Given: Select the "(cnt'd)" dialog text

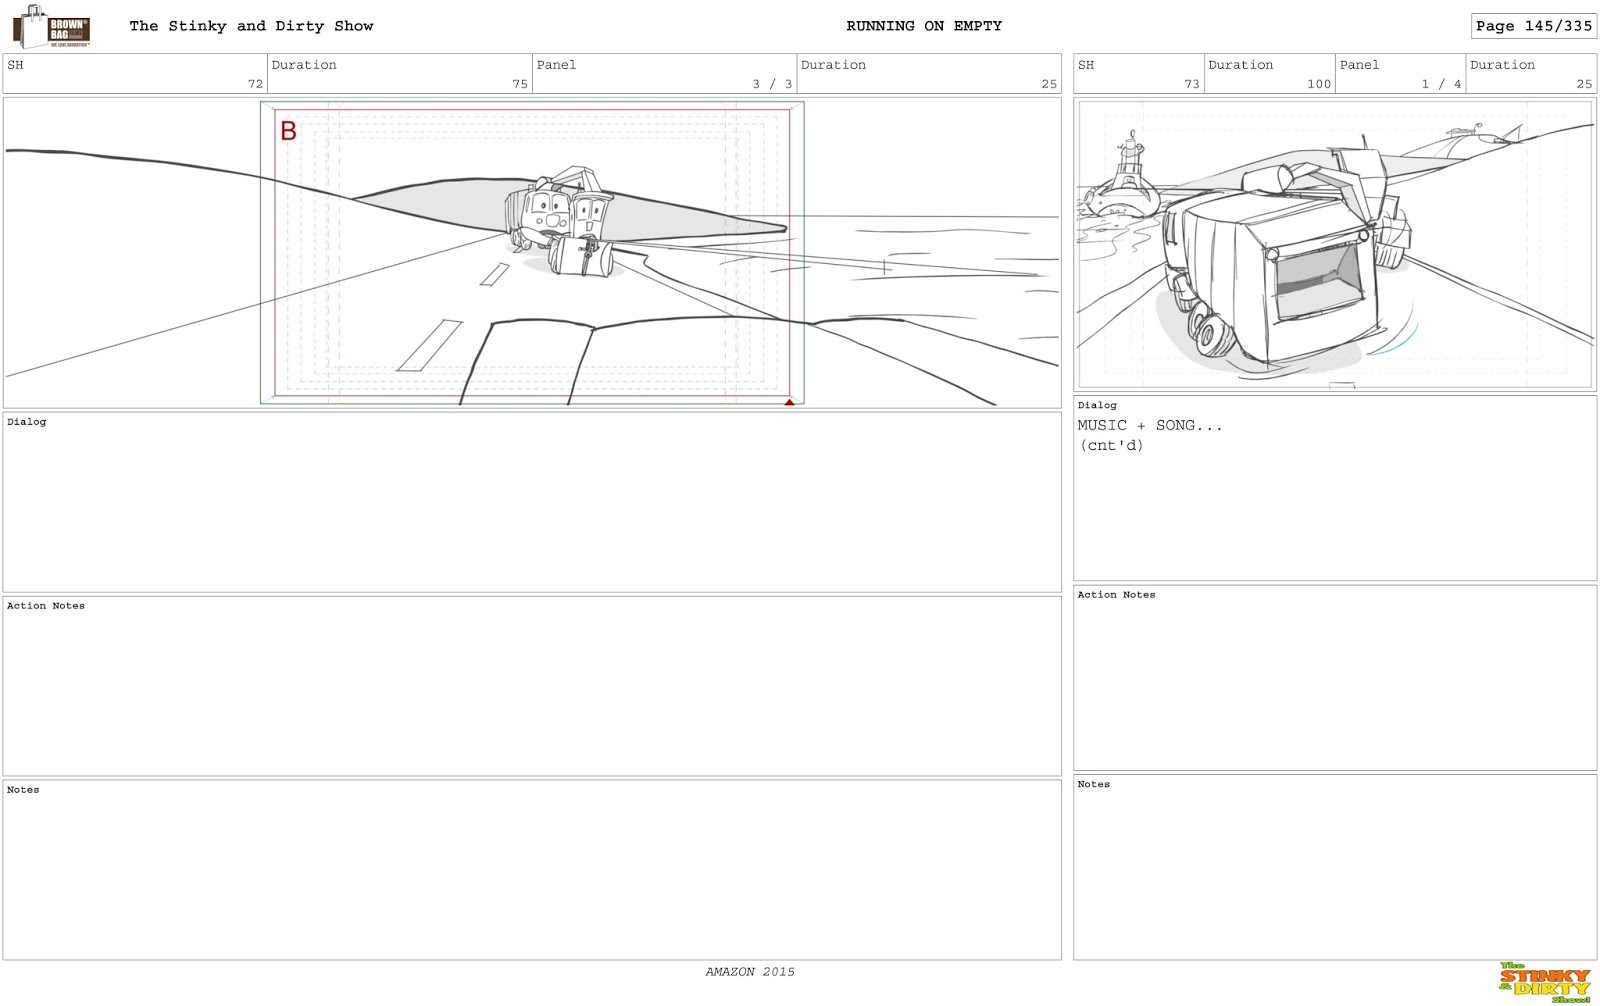Looking at the screenshot, I should pyautogui.click(x=1111, y=446).
